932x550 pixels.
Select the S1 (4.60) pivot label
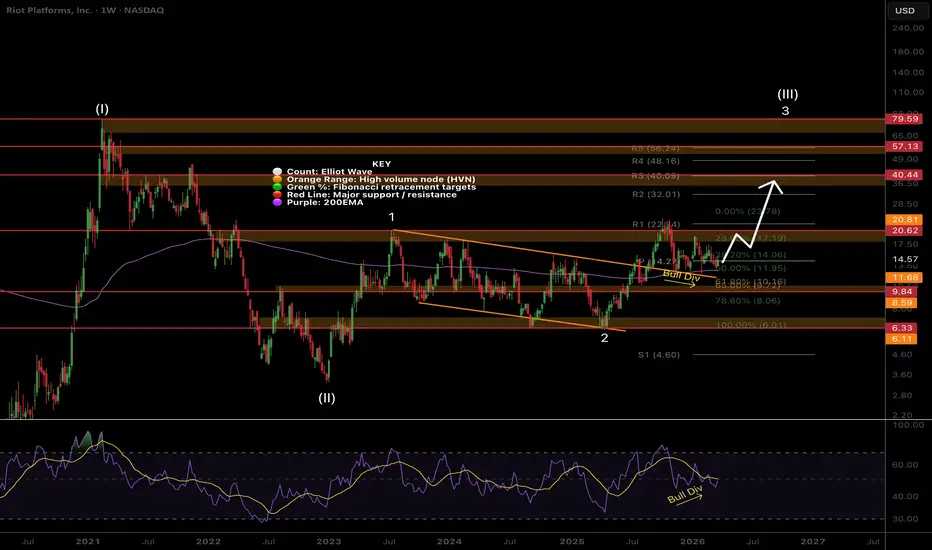pyautogui.click(x=659, y=355)
